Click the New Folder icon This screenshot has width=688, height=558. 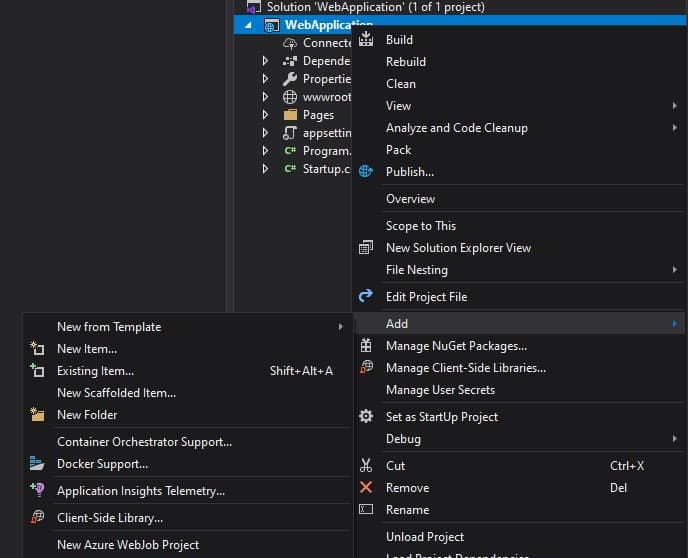37,415
